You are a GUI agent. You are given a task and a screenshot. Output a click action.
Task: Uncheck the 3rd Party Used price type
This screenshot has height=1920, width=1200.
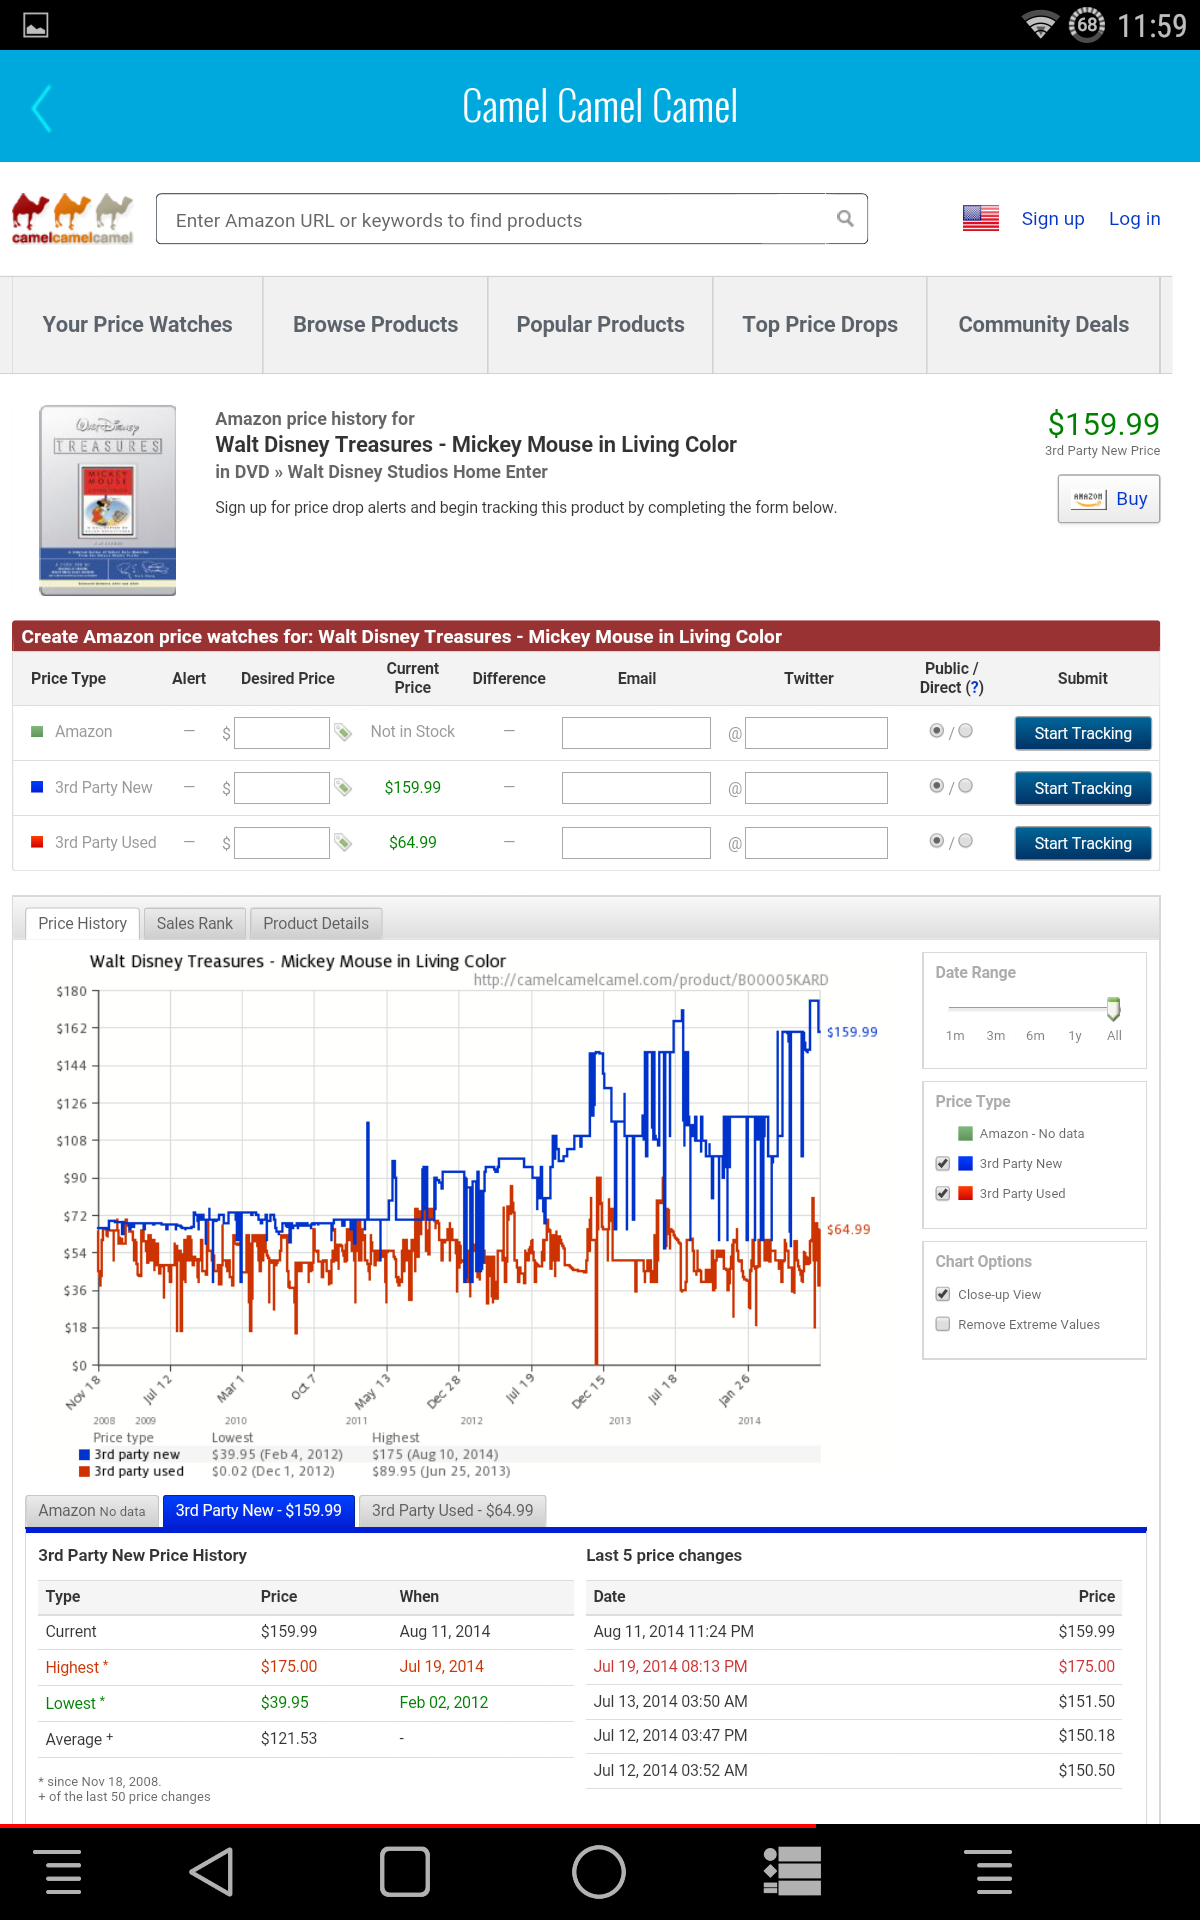[943, 1194]
